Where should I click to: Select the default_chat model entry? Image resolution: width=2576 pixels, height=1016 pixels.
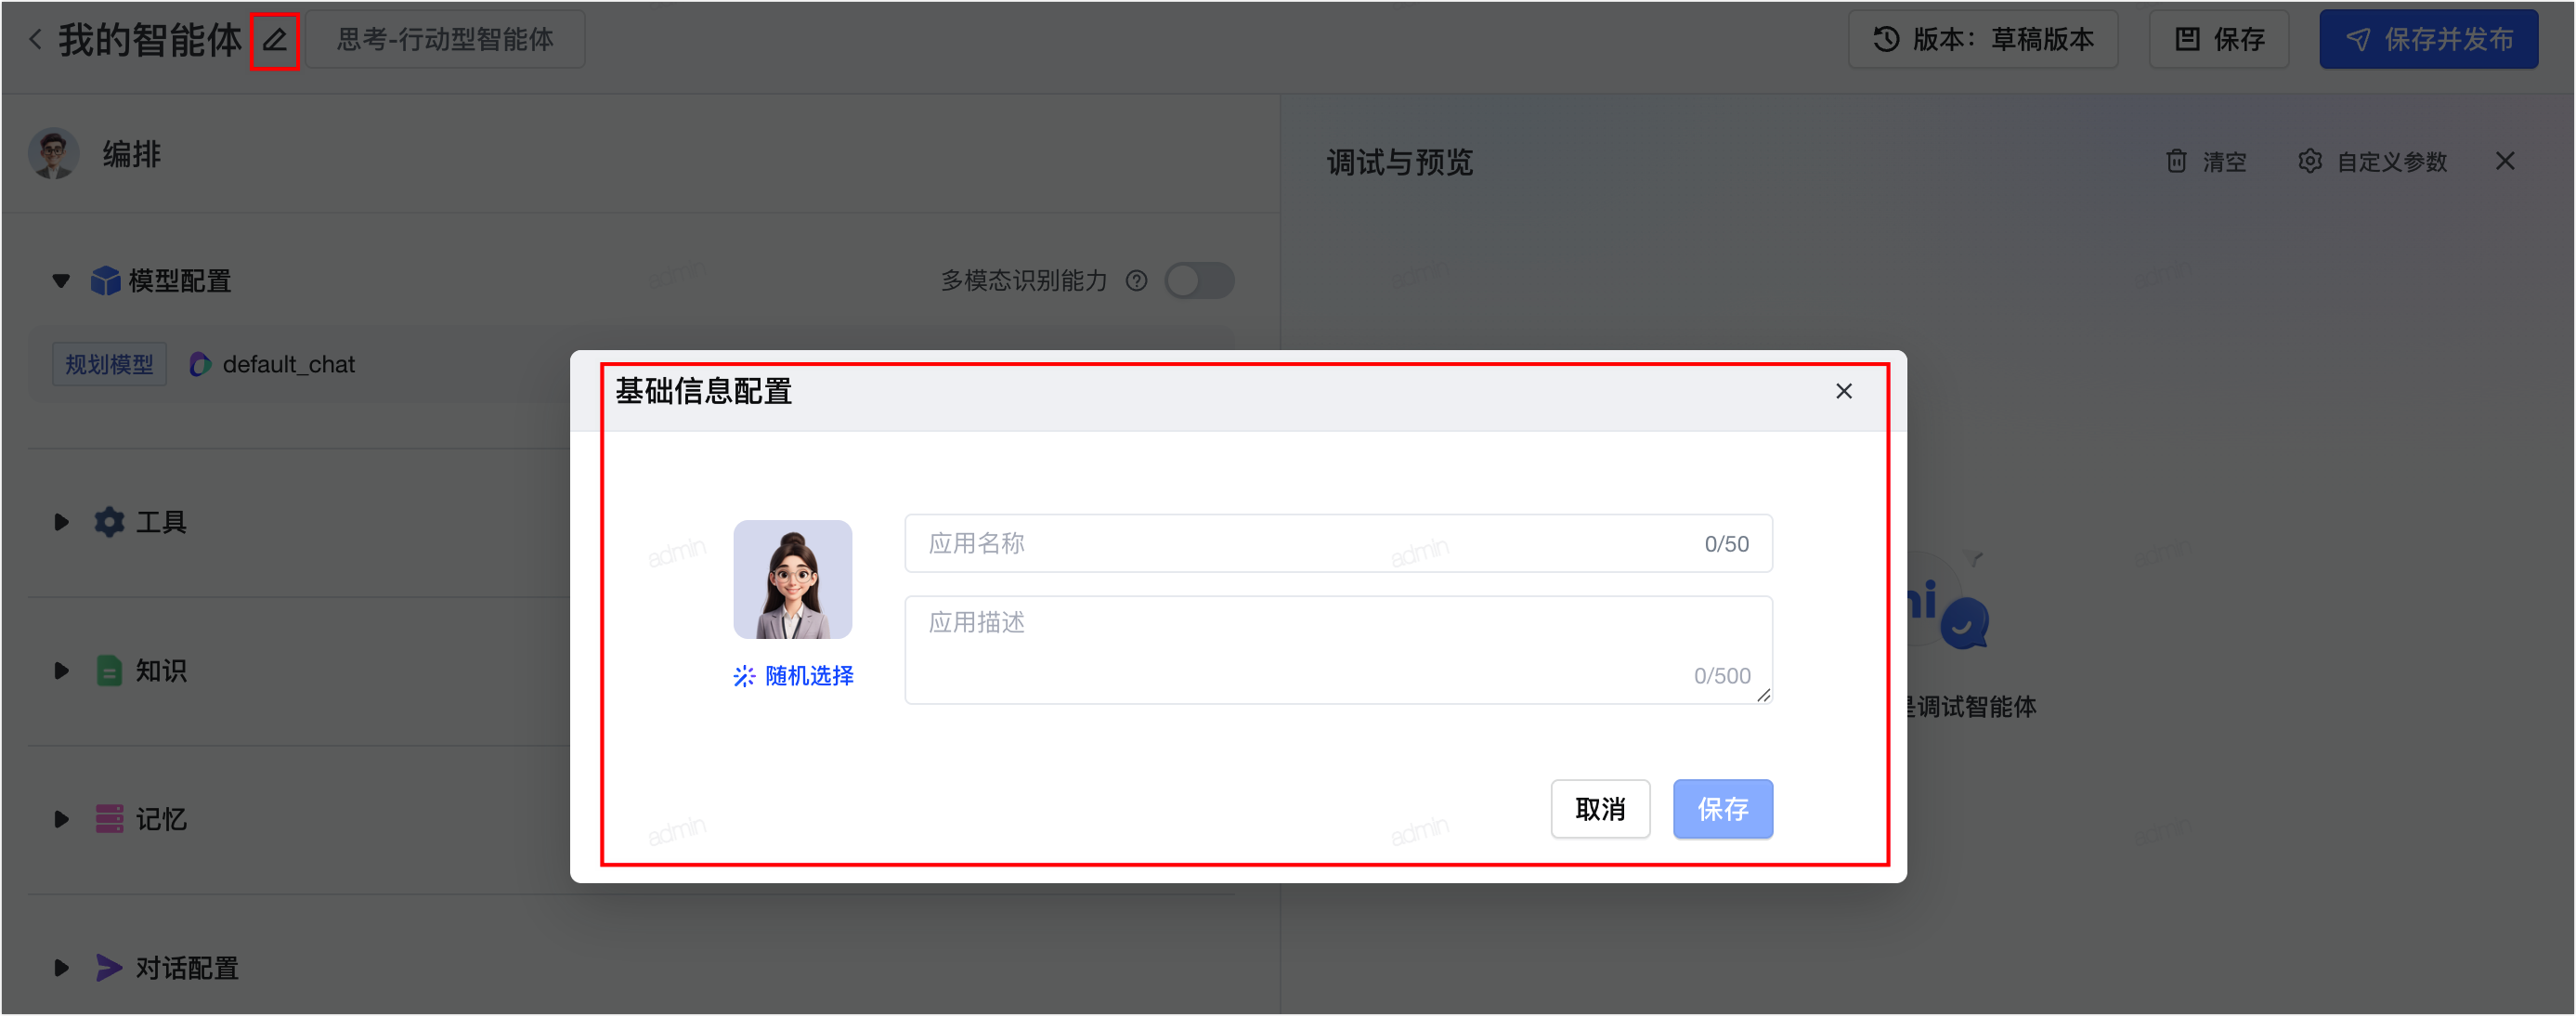(272, 364)
